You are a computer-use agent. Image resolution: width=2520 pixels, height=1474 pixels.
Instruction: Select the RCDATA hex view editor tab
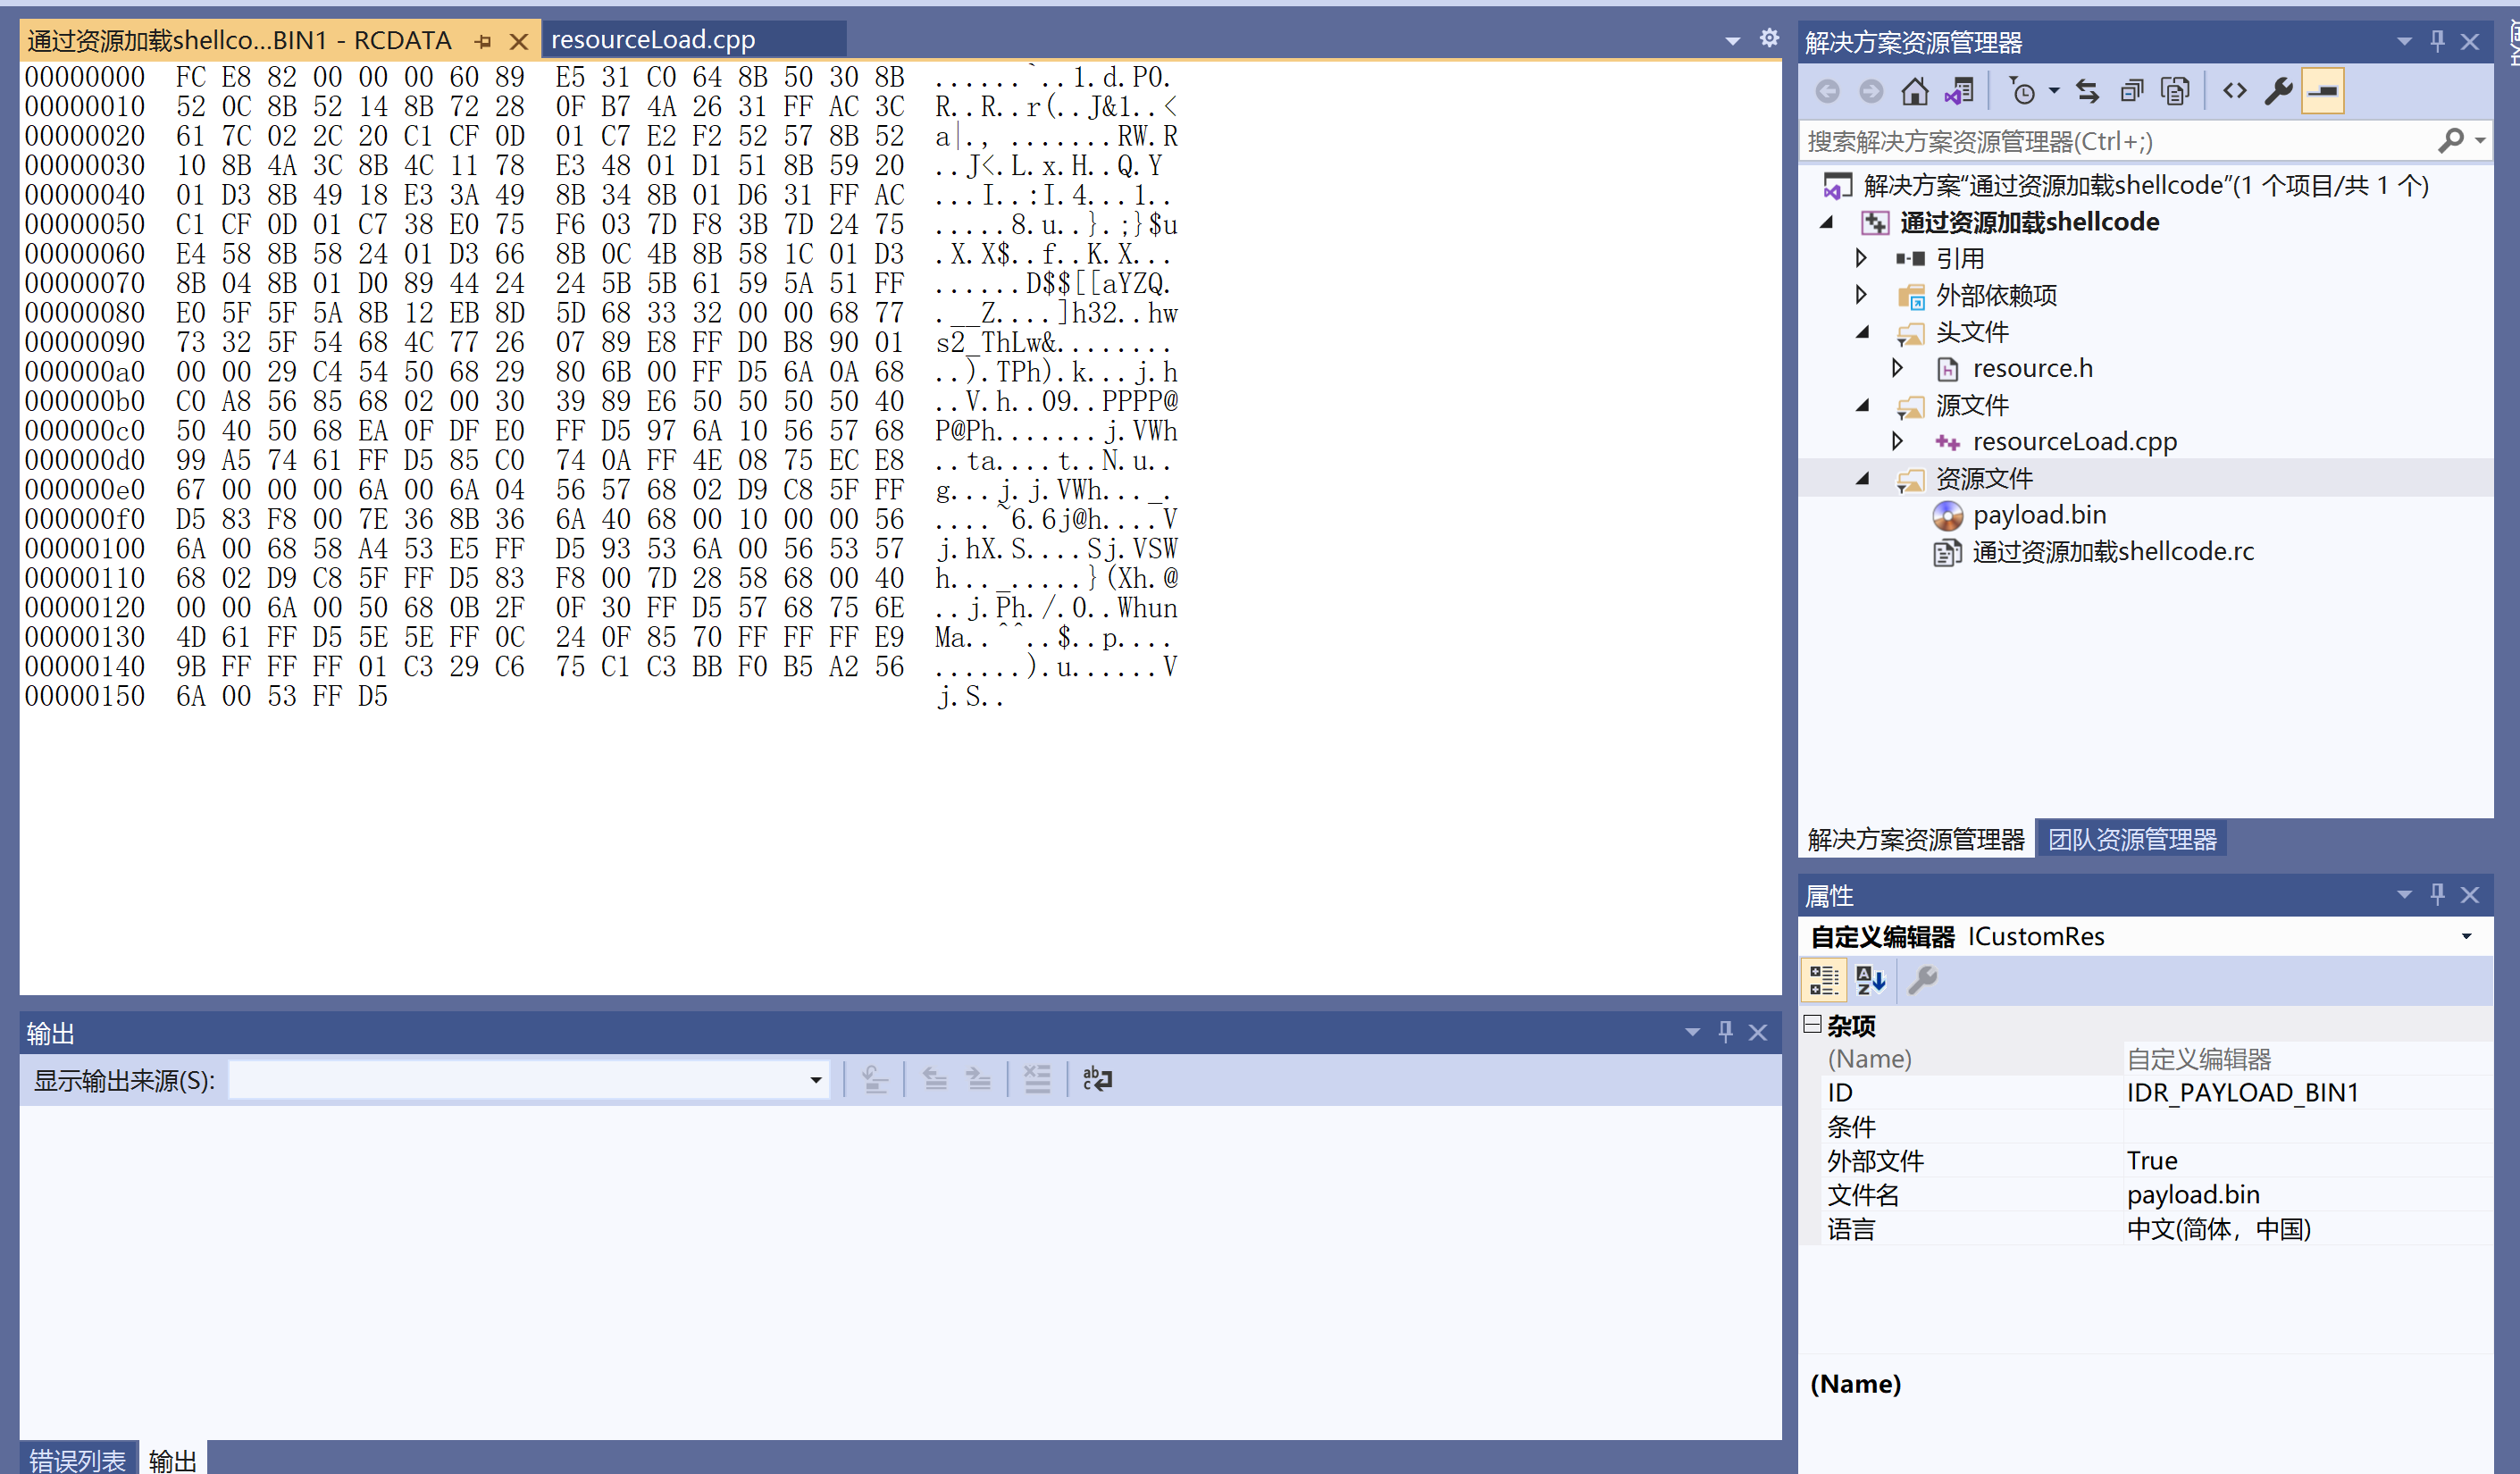tap(240, 40)
